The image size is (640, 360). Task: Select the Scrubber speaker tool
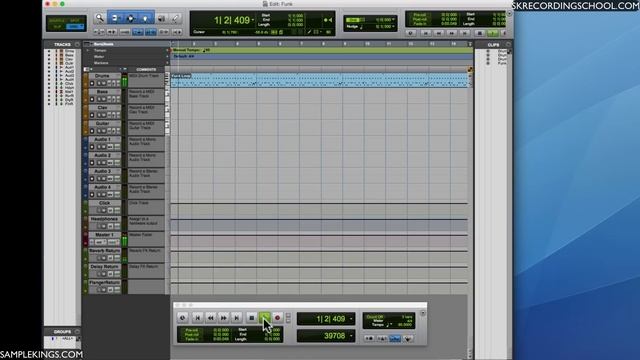pos(162,18)
